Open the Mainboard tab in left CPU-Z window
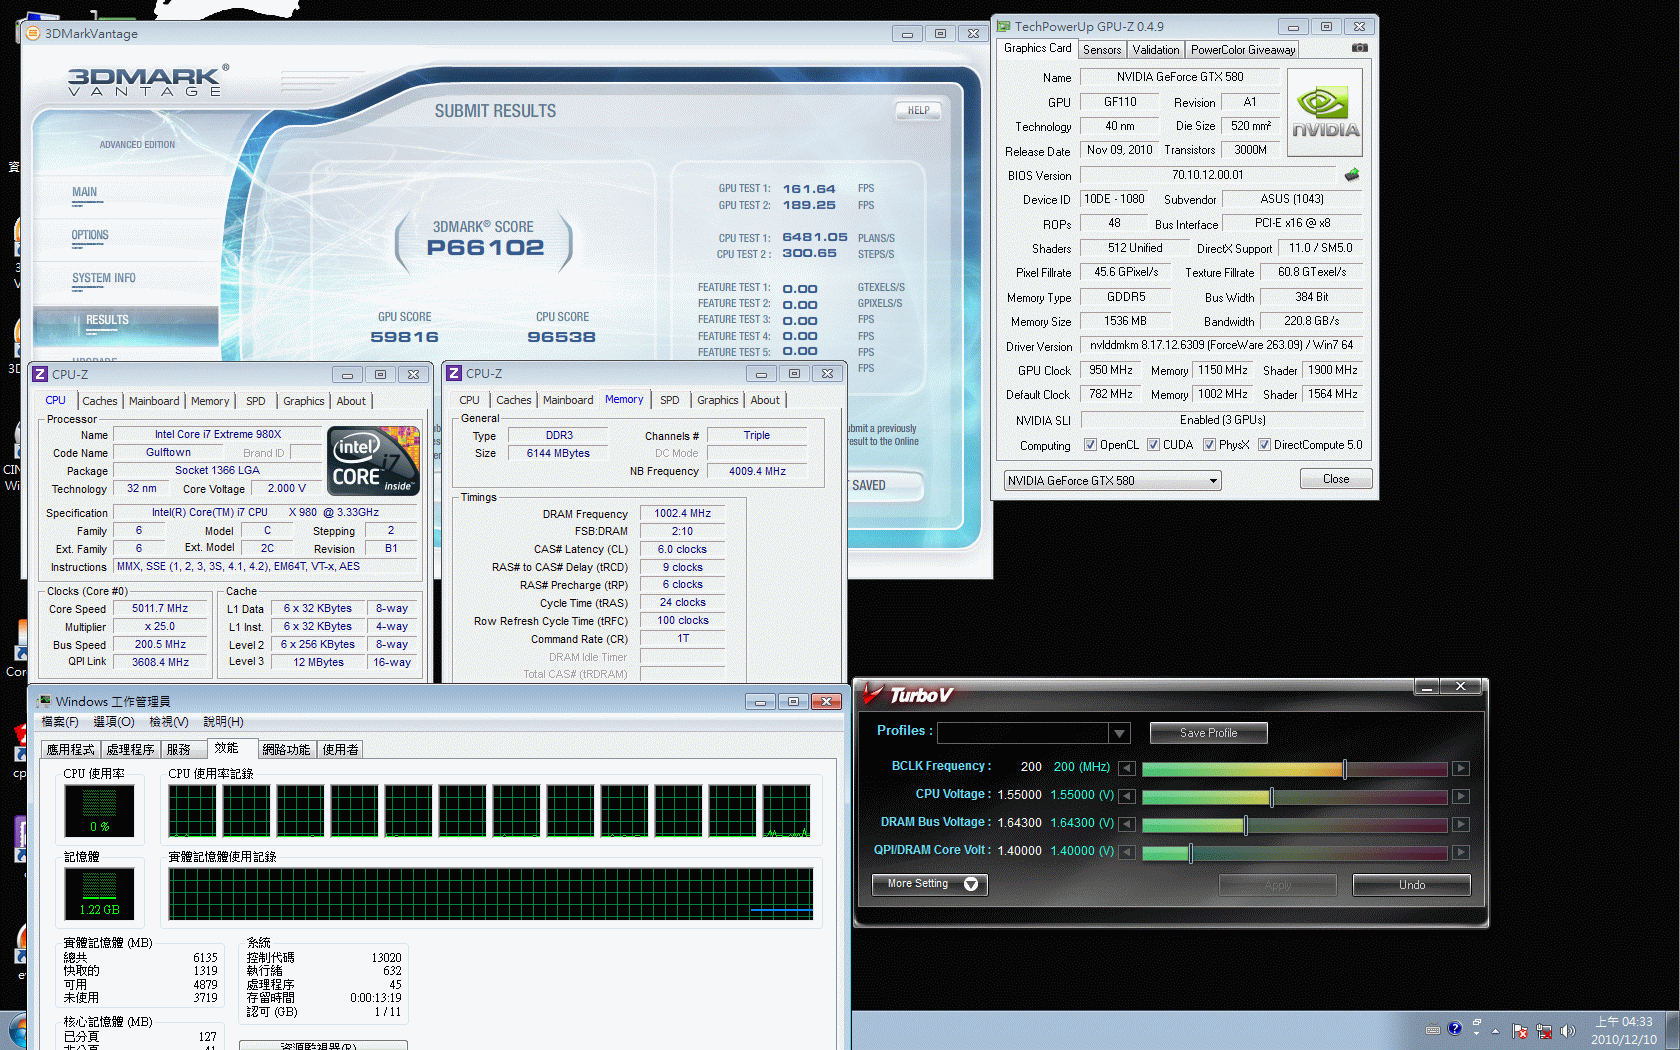 pos(154,401)
